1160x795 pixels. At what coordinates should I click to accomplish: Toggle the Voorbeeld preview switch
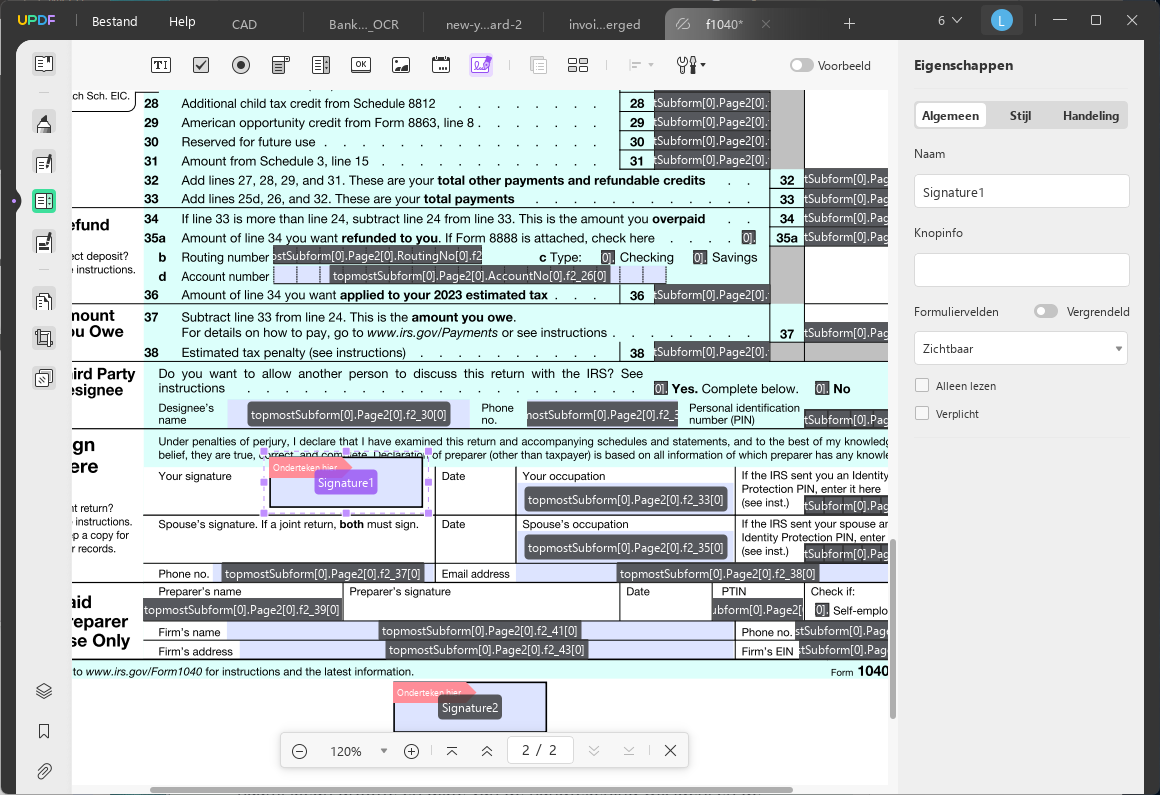(x=801, y=65)
